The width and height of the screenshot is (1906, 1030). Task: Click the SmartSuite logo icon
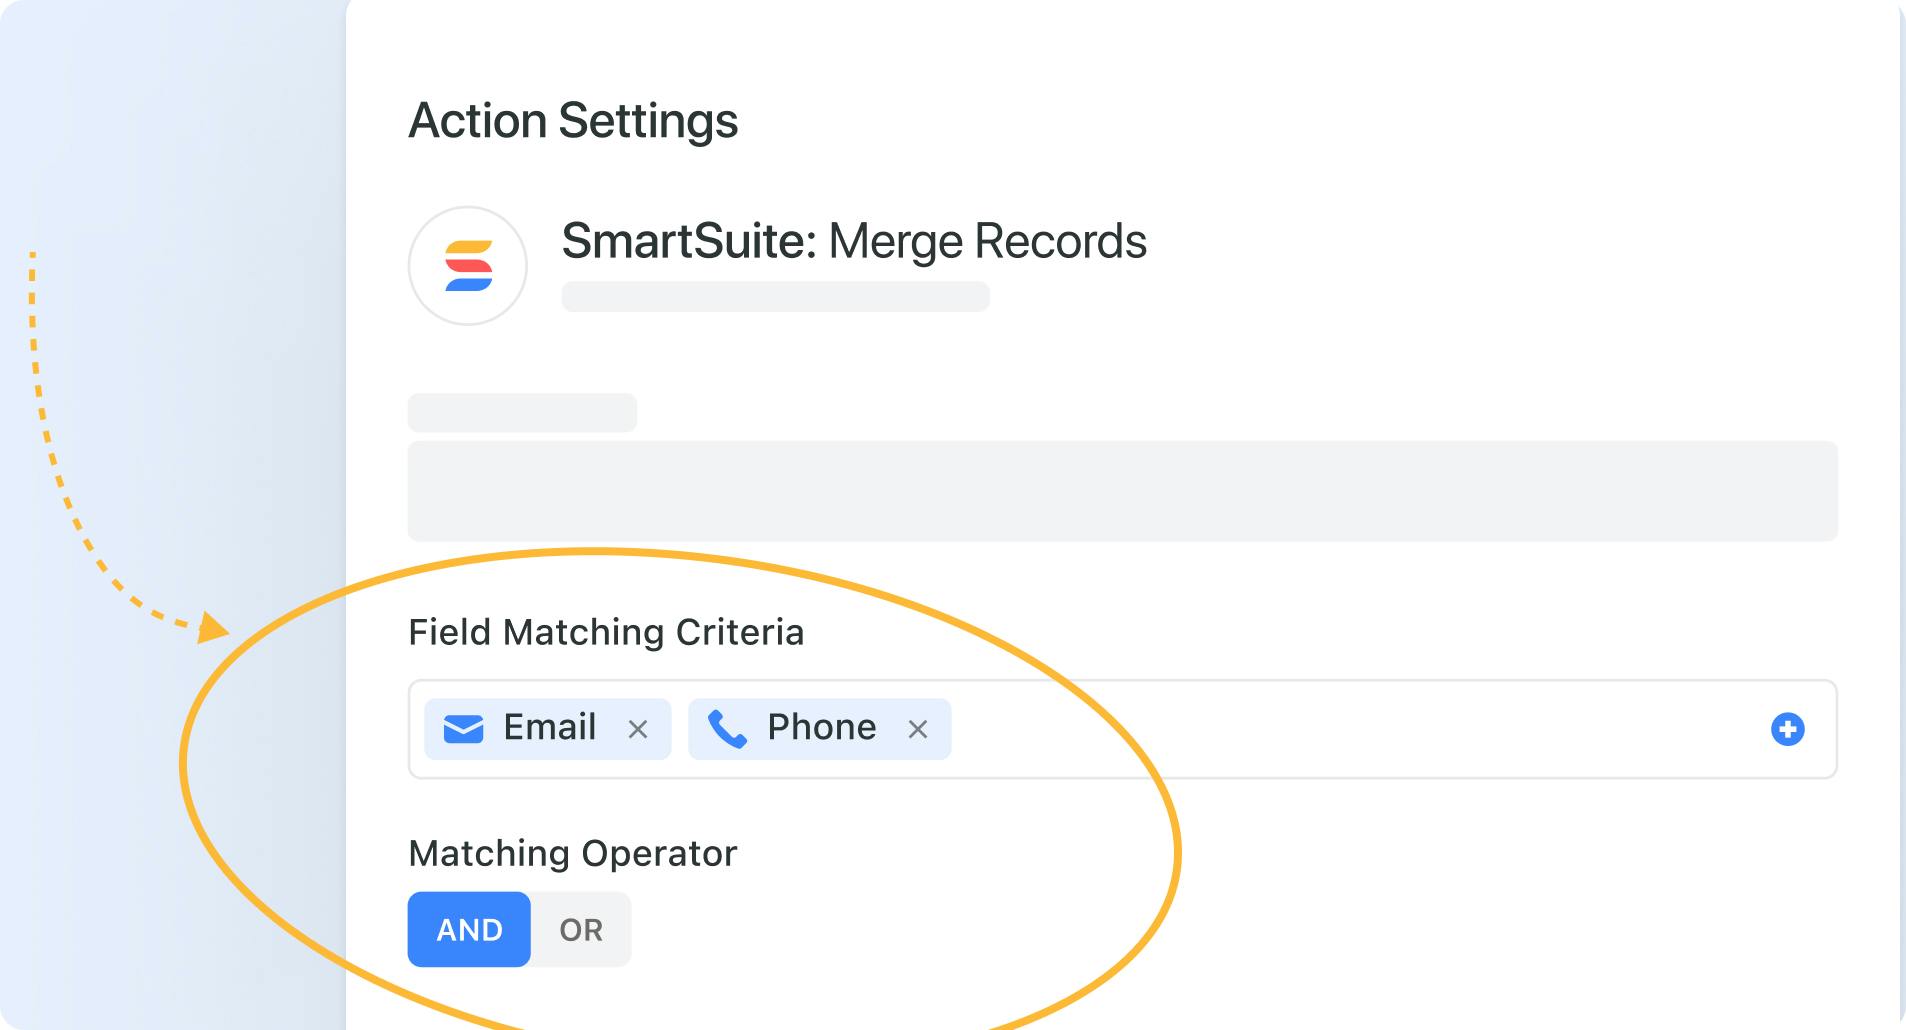point(468,266)
